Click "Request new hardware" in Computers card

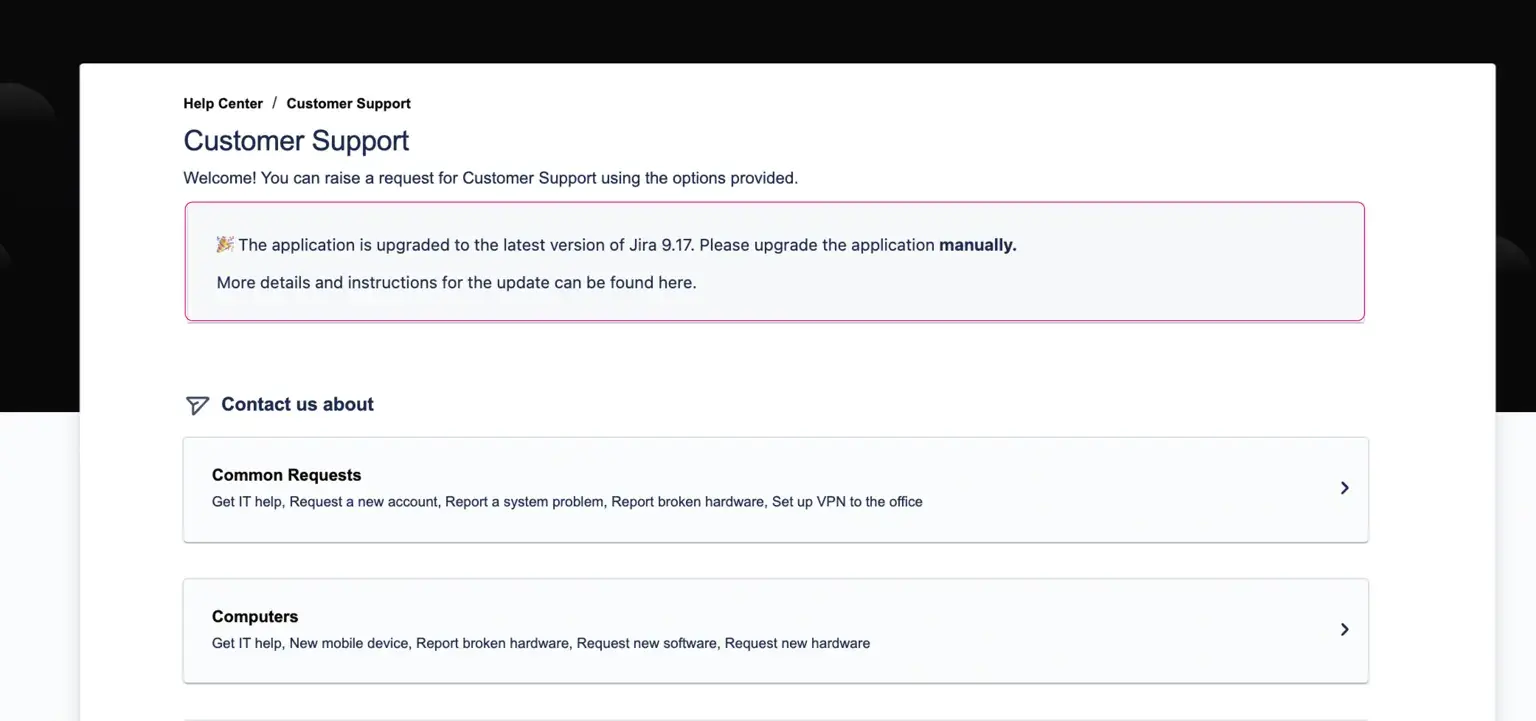point(797,643)
